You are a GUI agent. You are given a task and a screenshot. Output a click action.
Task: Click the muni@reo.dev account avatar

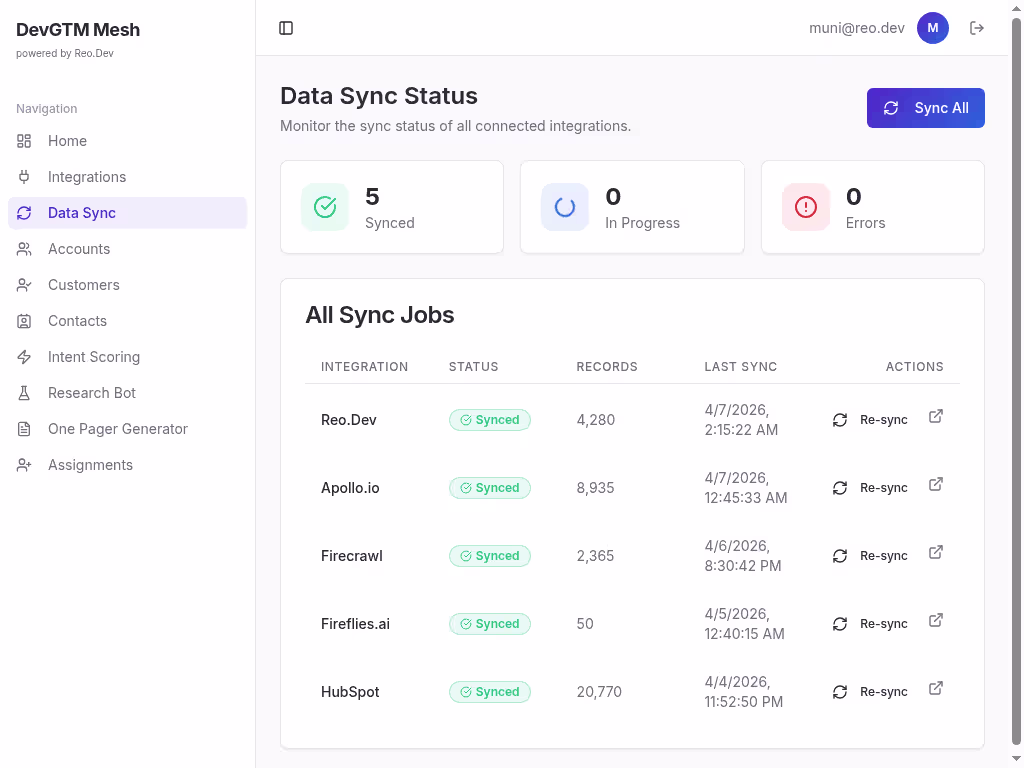932,28
